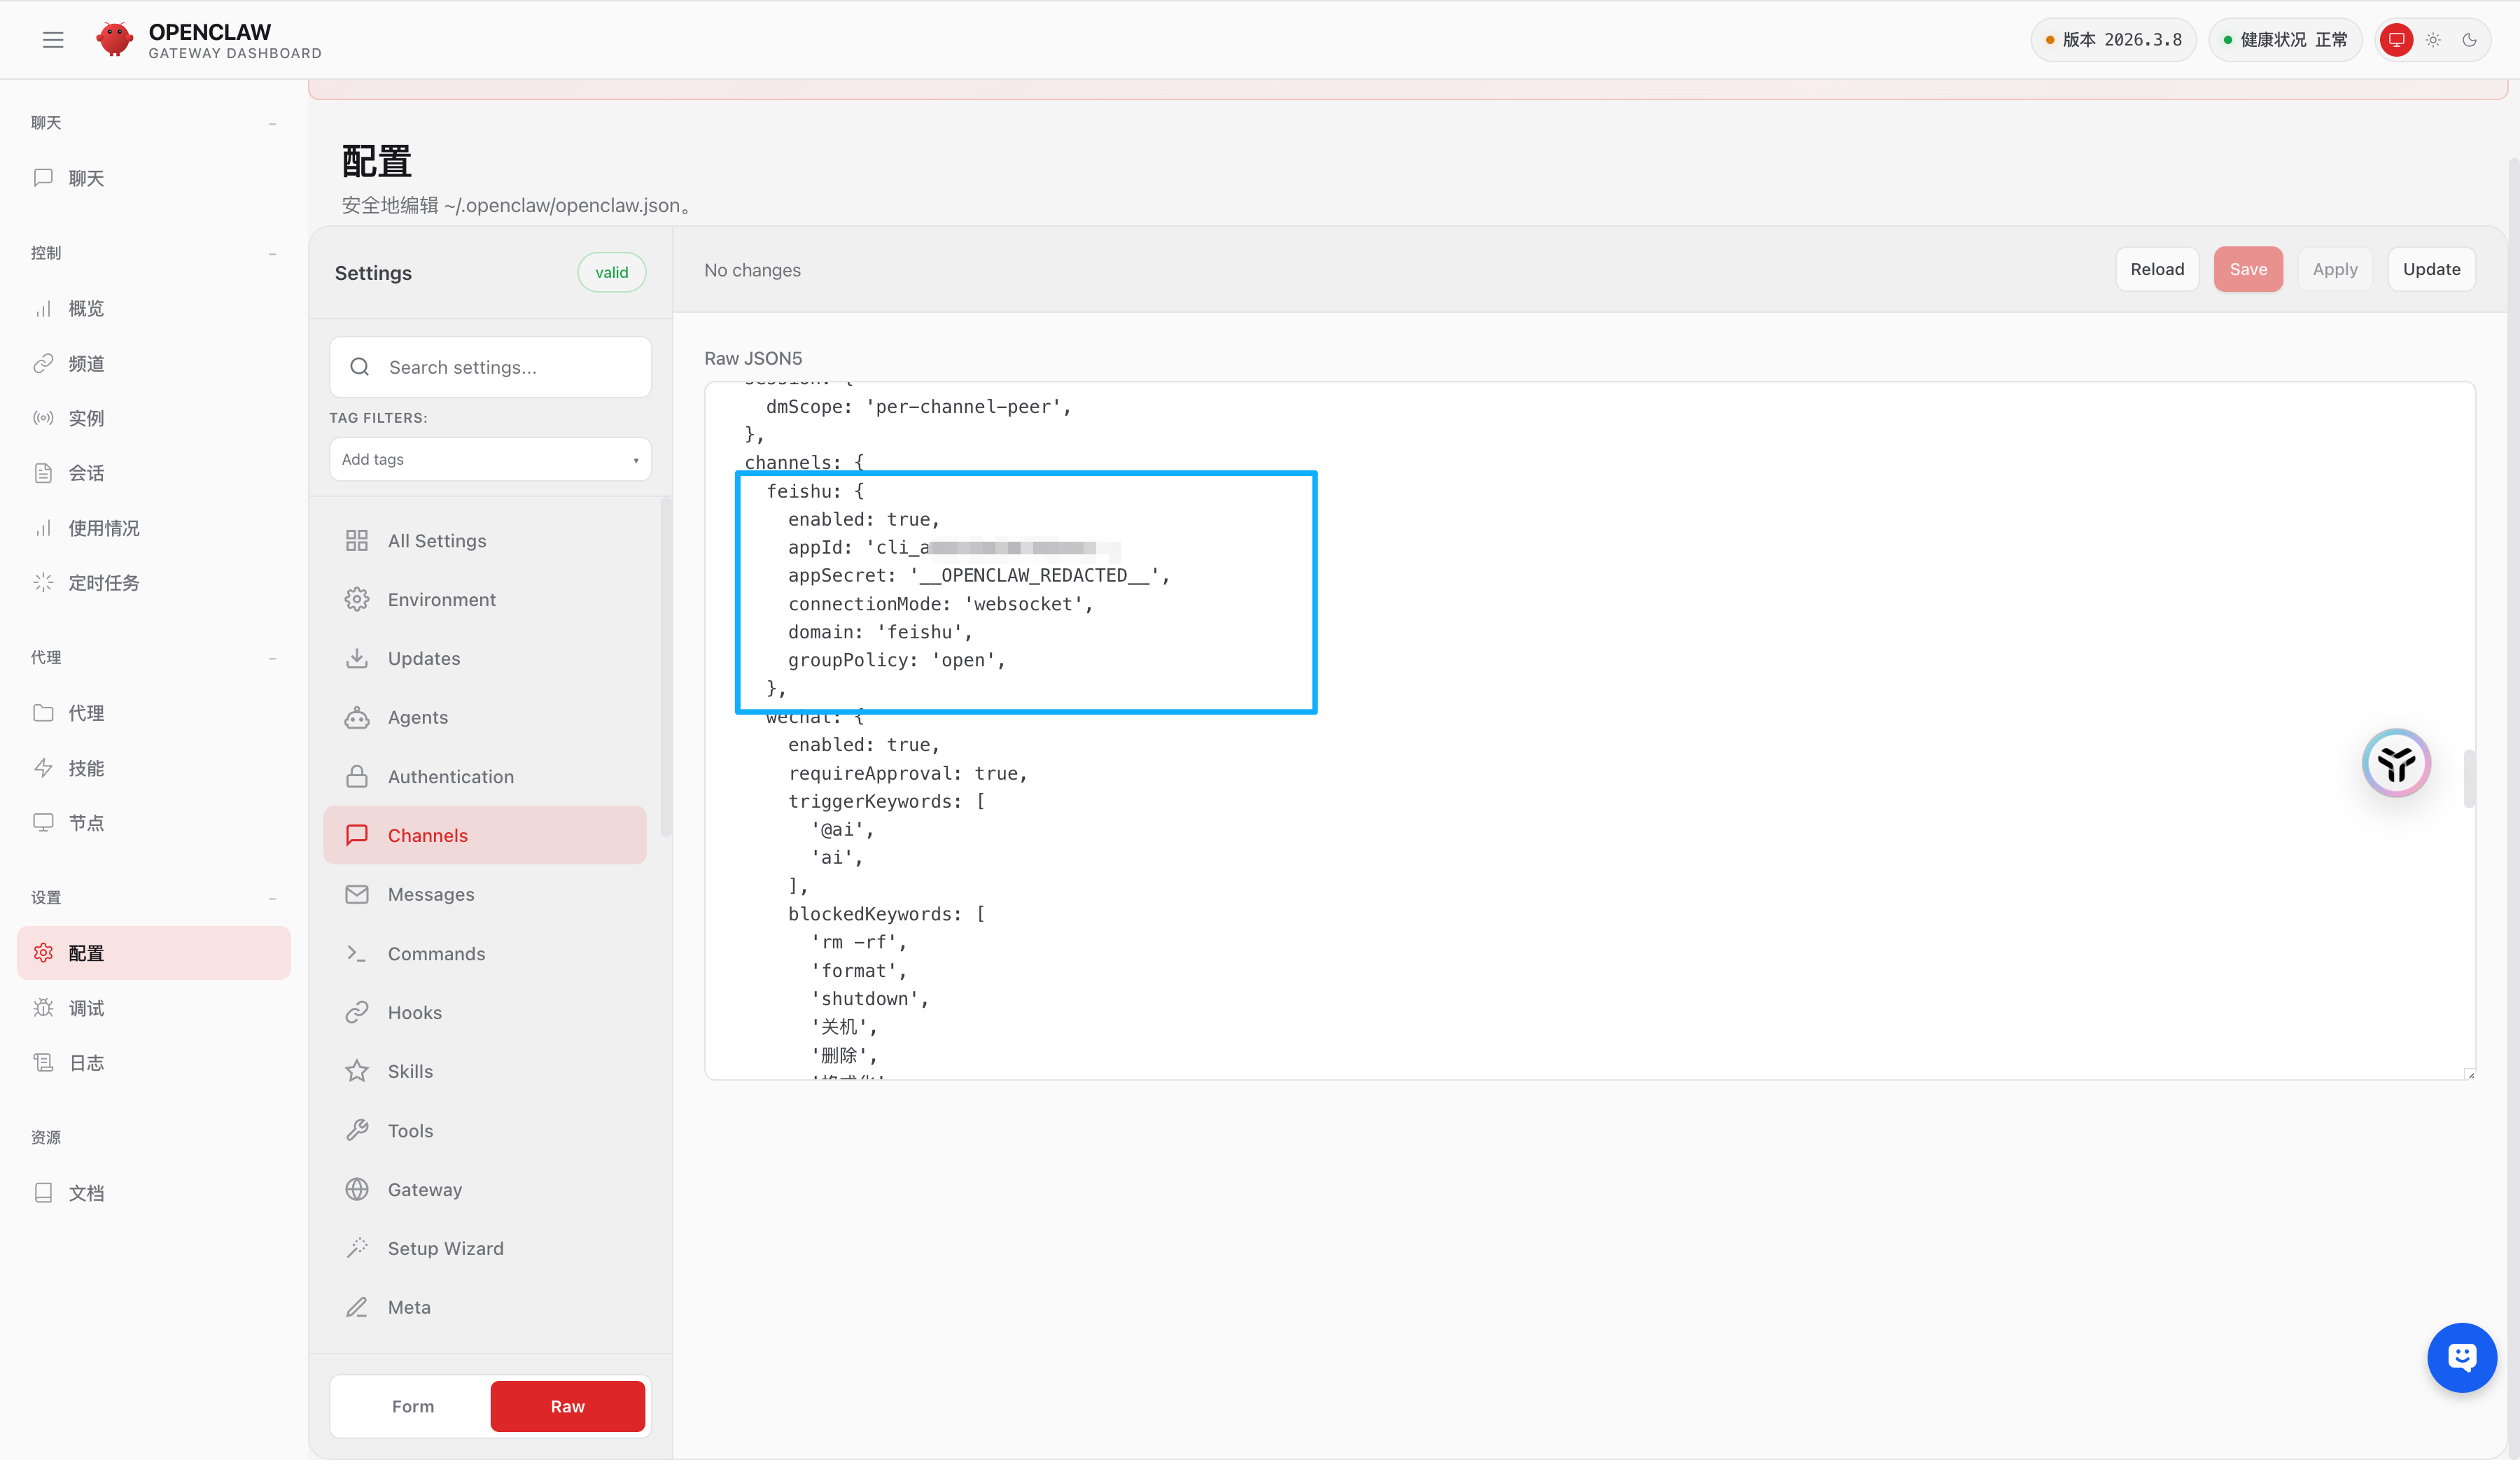The height and width of the screenshot is (1460, 2520).
Task: Open 定时任务 in the sidebar
Action: [x=103, y=583]
